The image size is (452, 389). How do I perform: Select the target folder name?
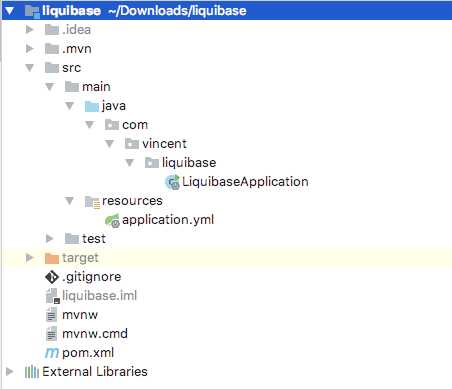(x=80, y=258)
